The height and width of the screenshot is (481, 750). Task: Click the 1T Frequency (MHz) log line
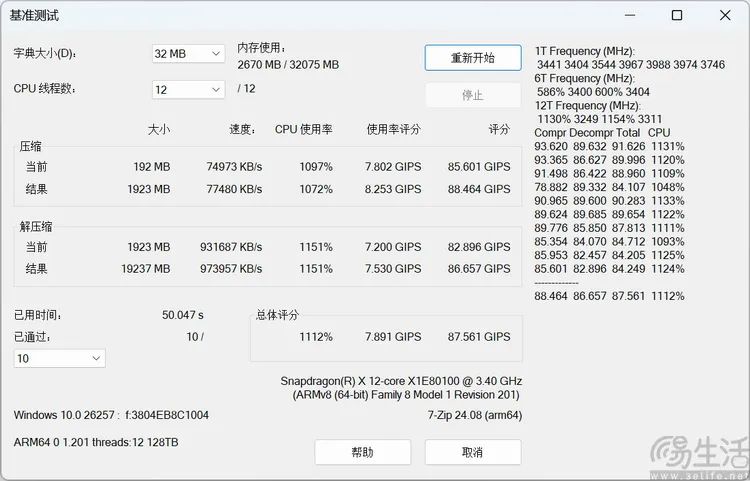[x=584, y=51]
